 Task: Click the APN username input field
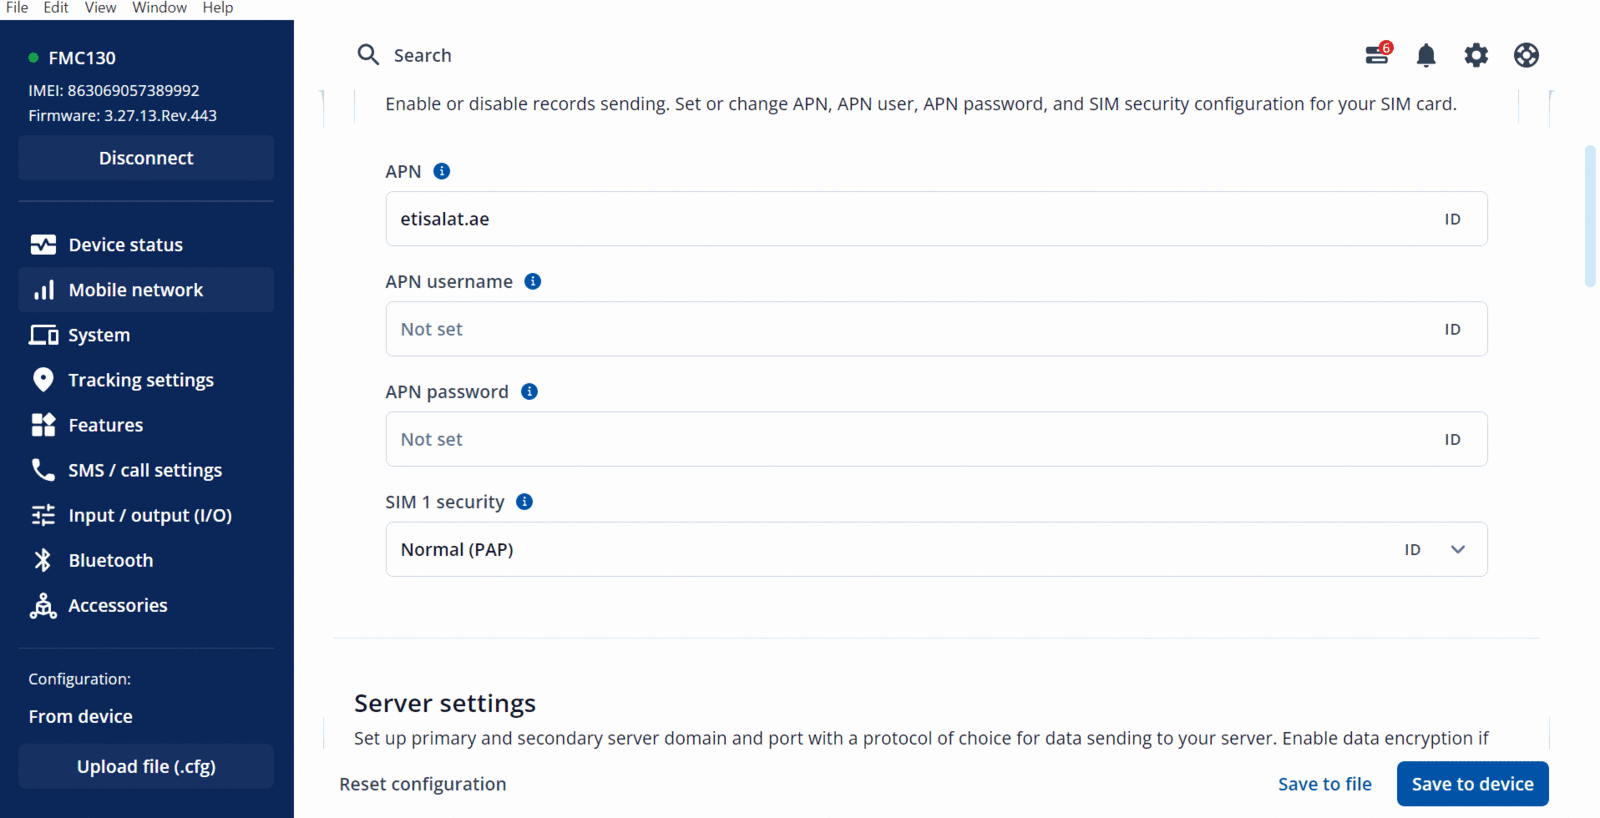click(900, 330)
